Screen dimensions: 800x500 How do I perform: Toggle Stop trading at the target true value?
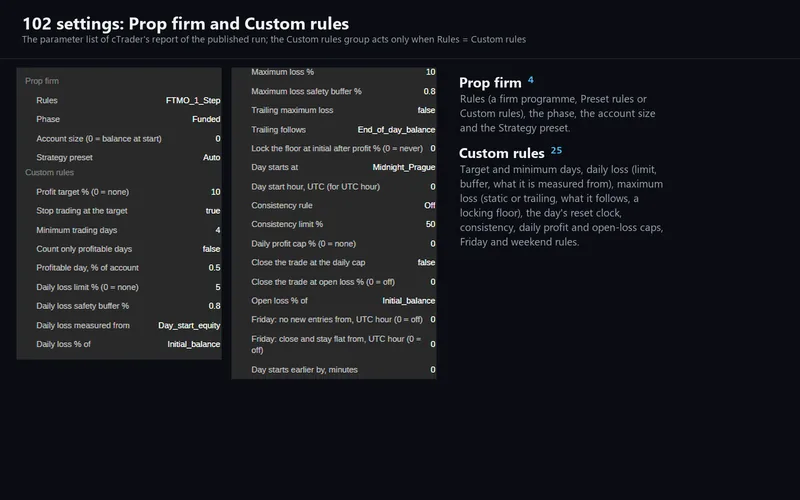[x=213, y=211]
